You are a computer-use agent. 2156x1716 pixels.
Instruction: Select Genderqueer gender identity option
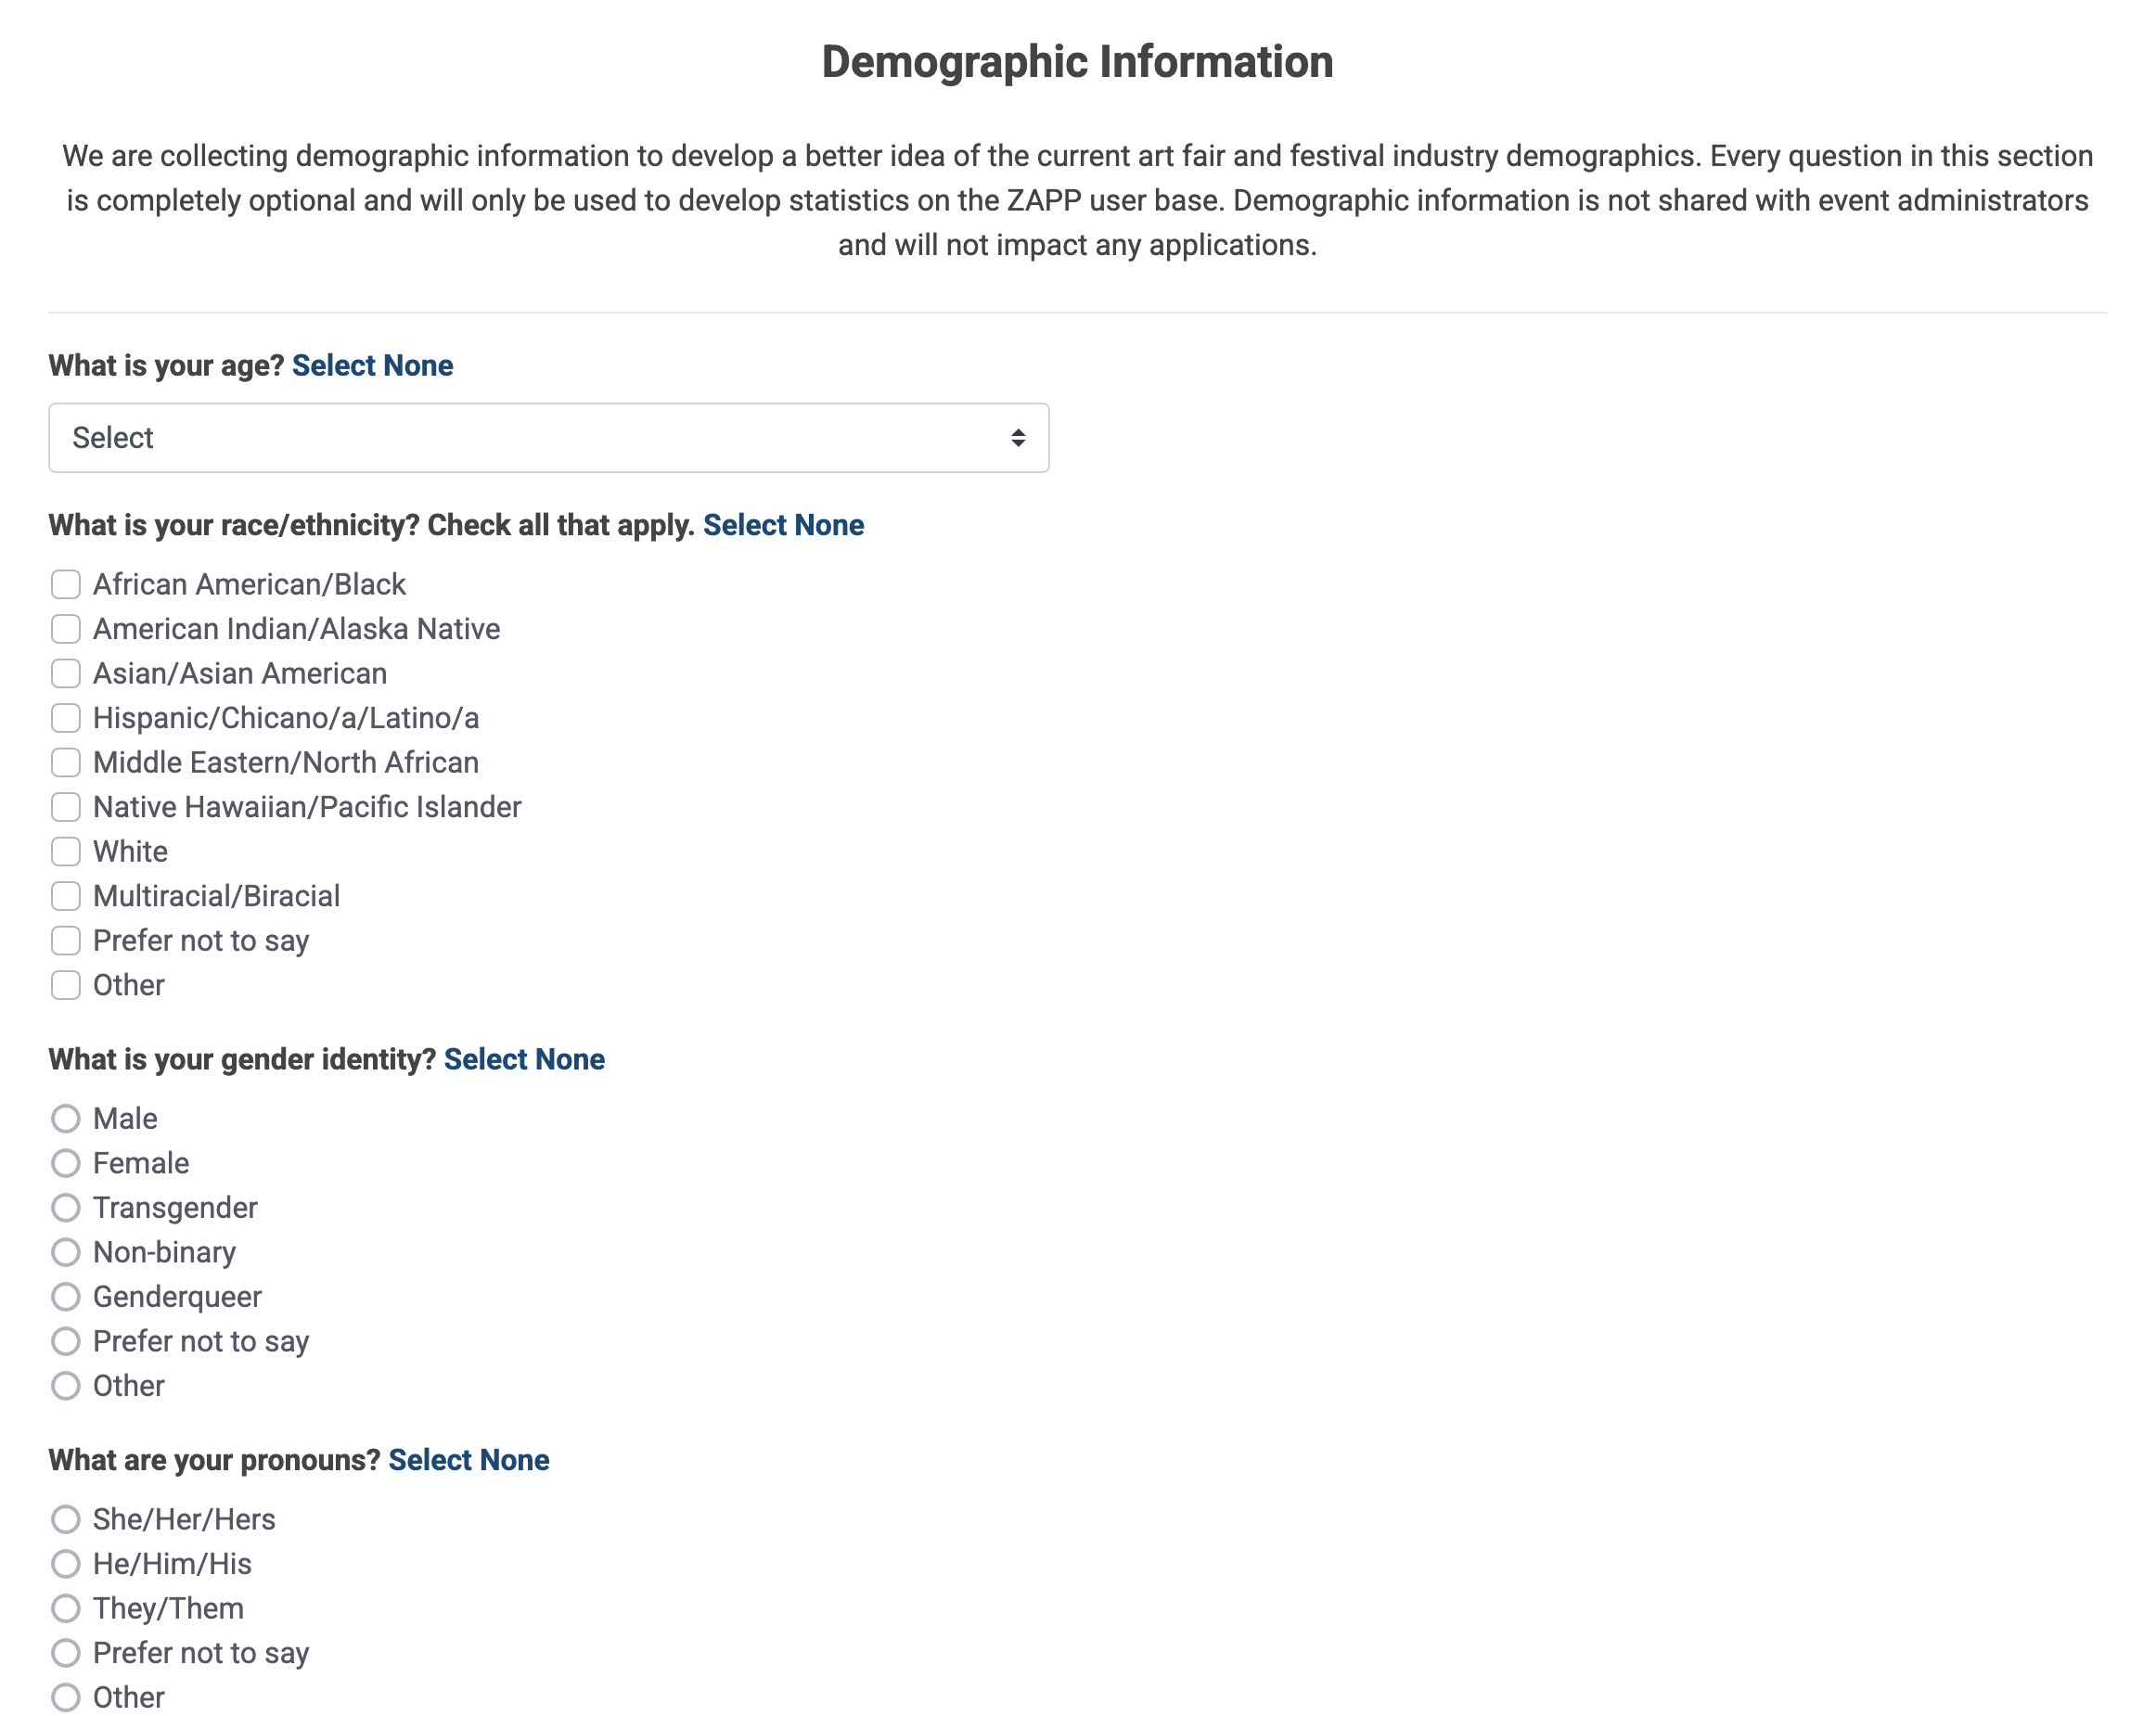tap(66, 1296)
